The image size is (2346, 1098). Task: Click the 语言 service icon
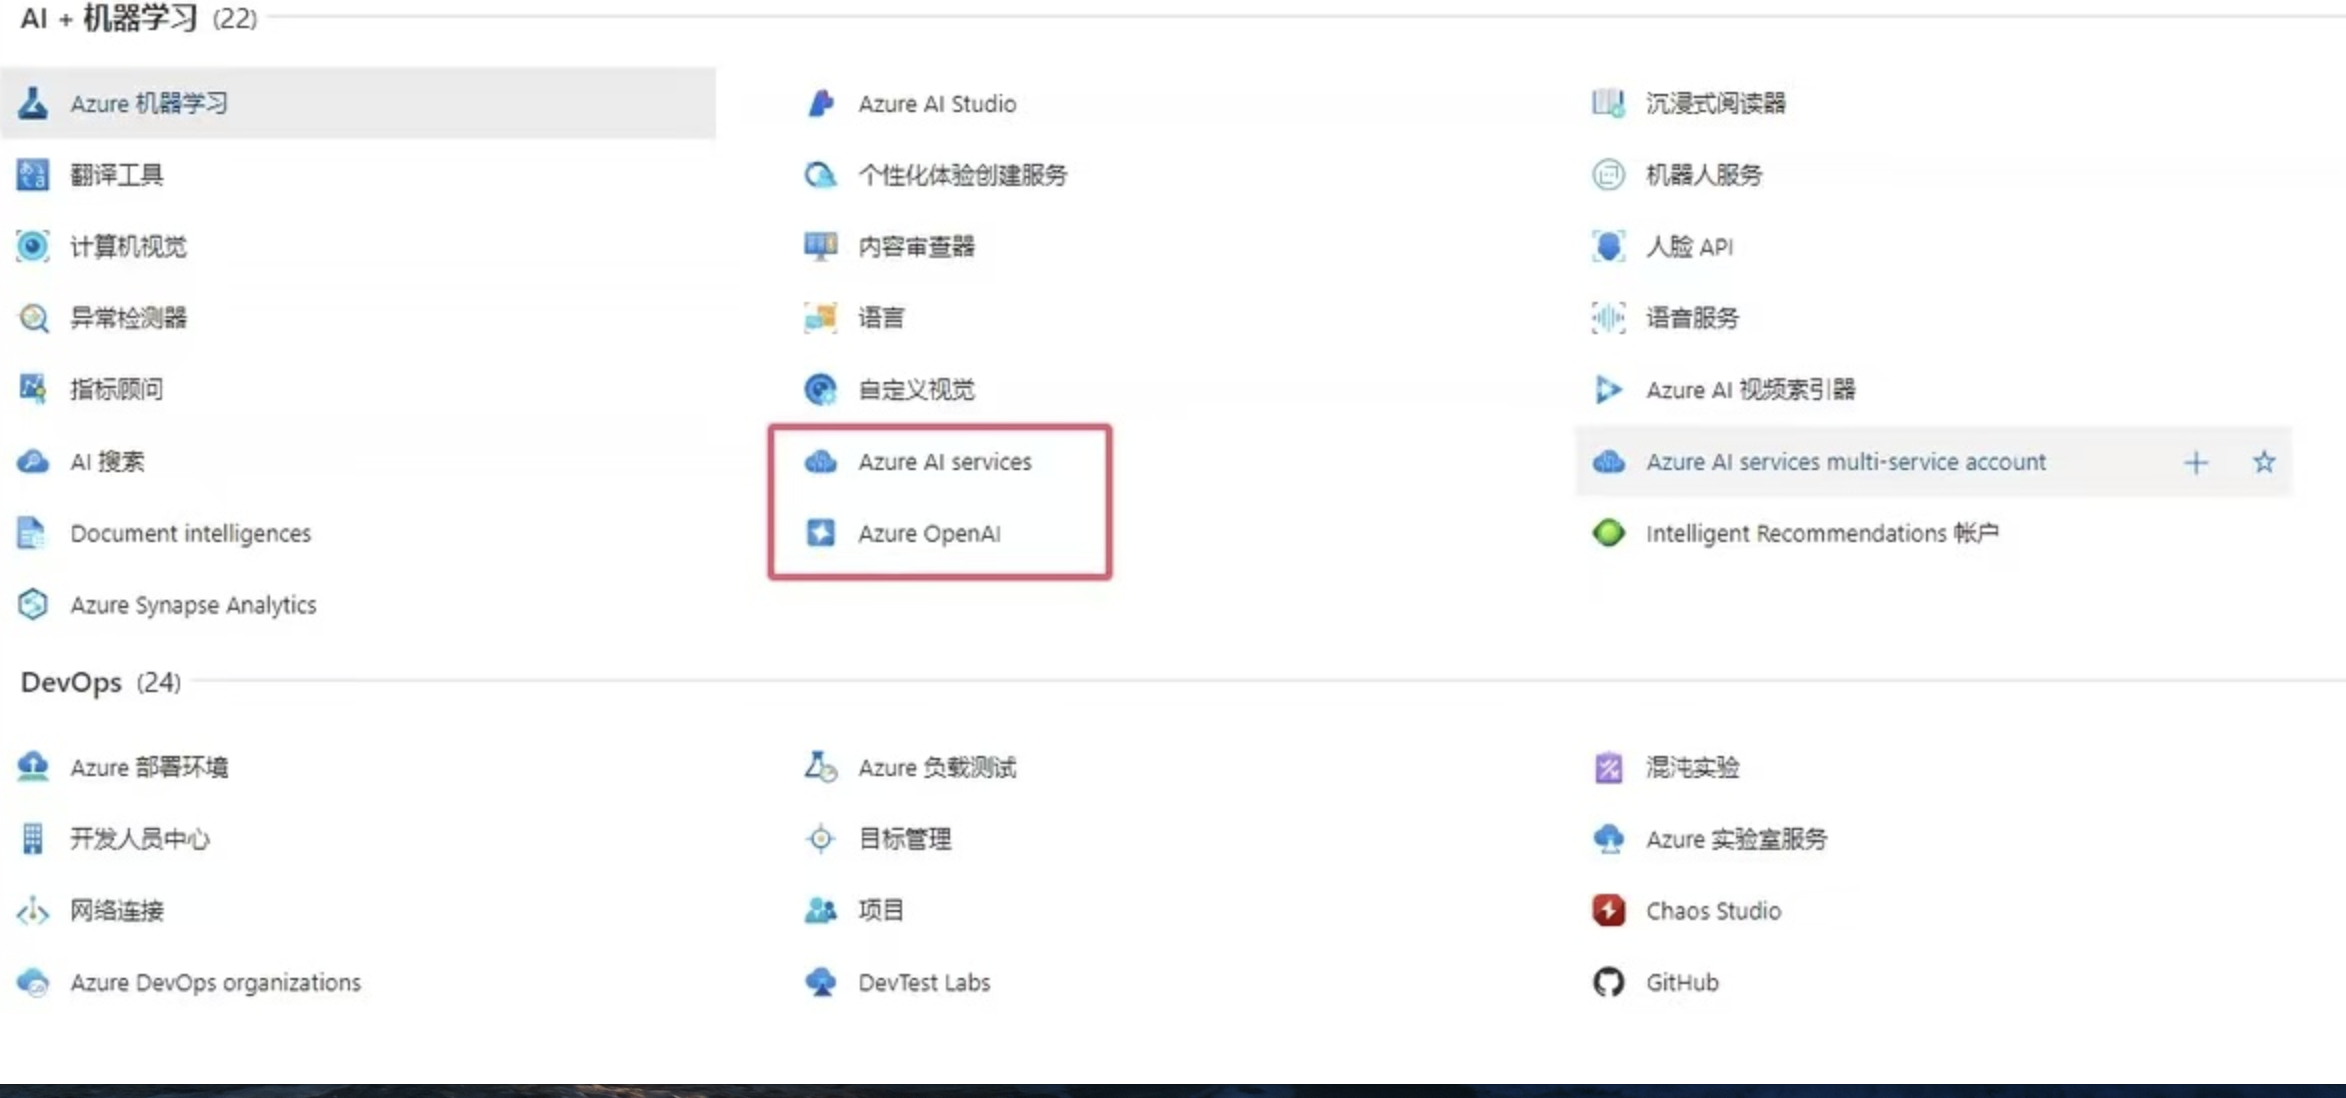pos(821,318)
